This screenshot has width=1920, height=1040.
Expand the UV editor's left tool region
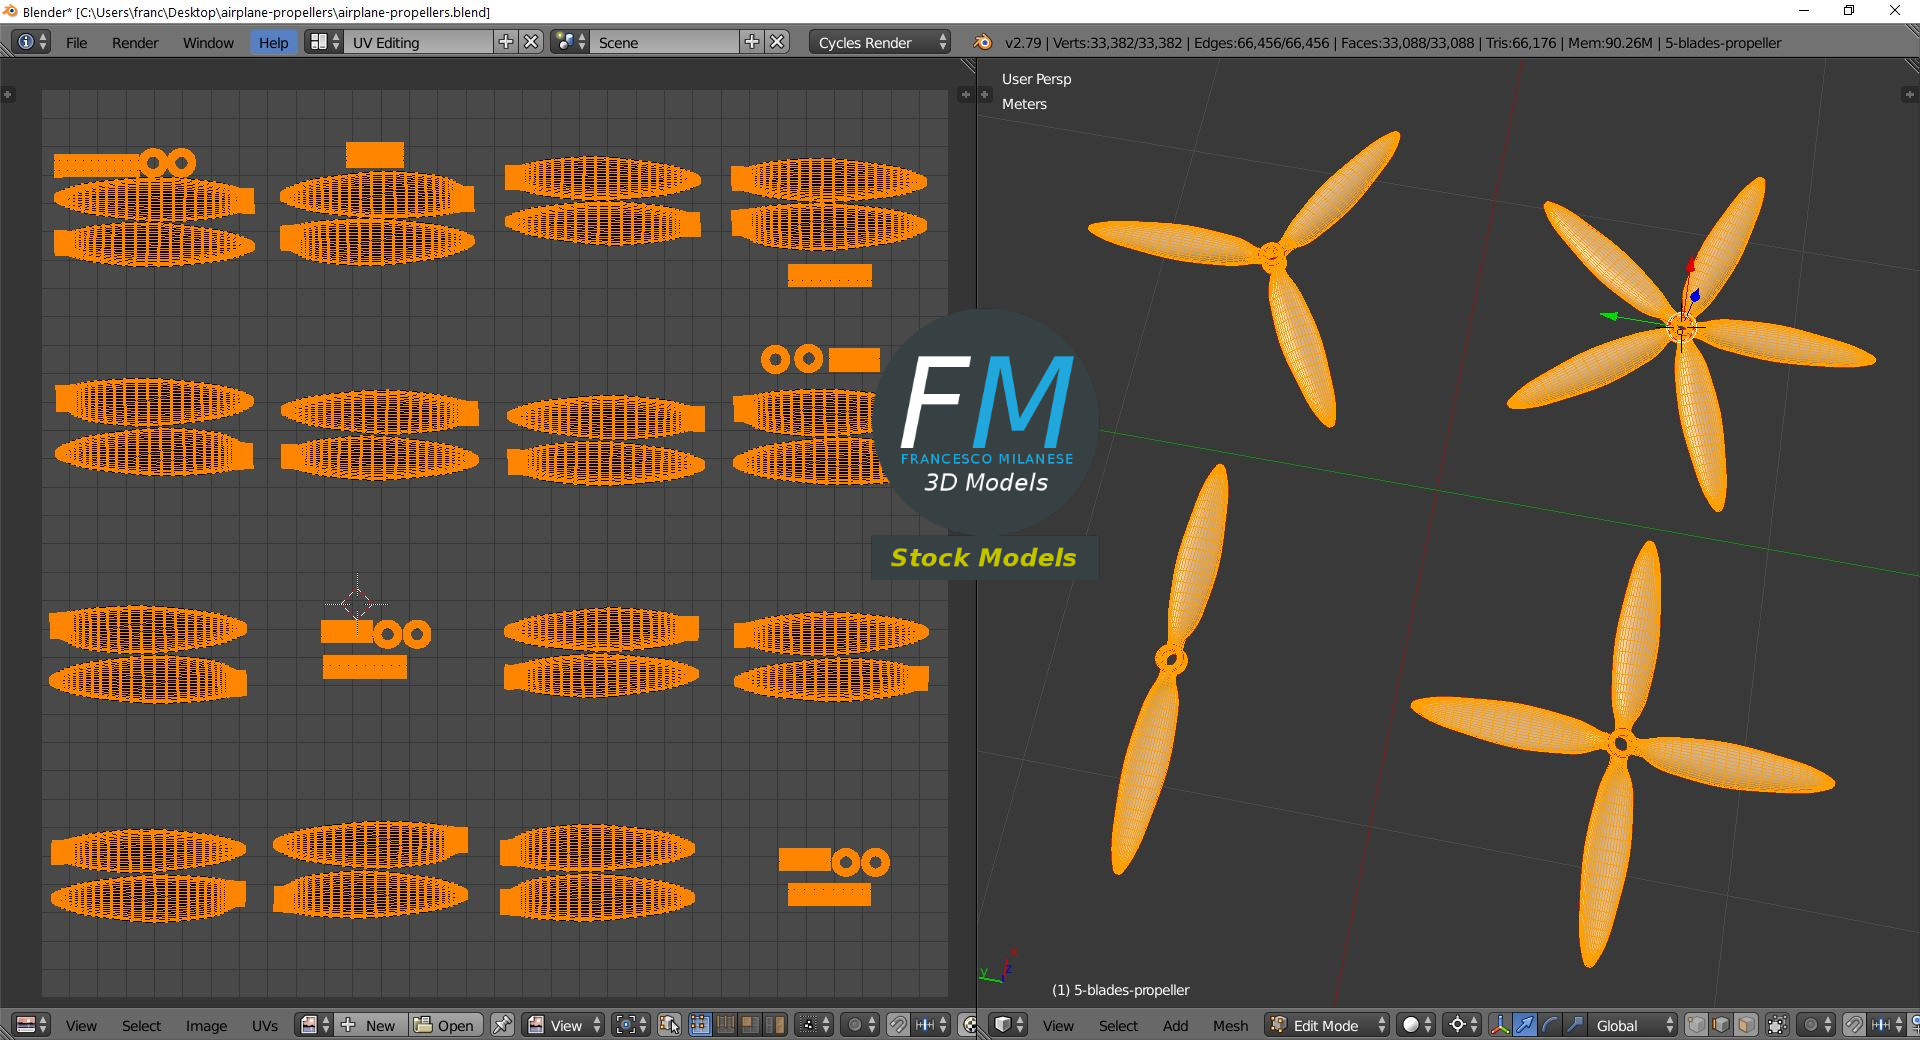click(7, 95)
